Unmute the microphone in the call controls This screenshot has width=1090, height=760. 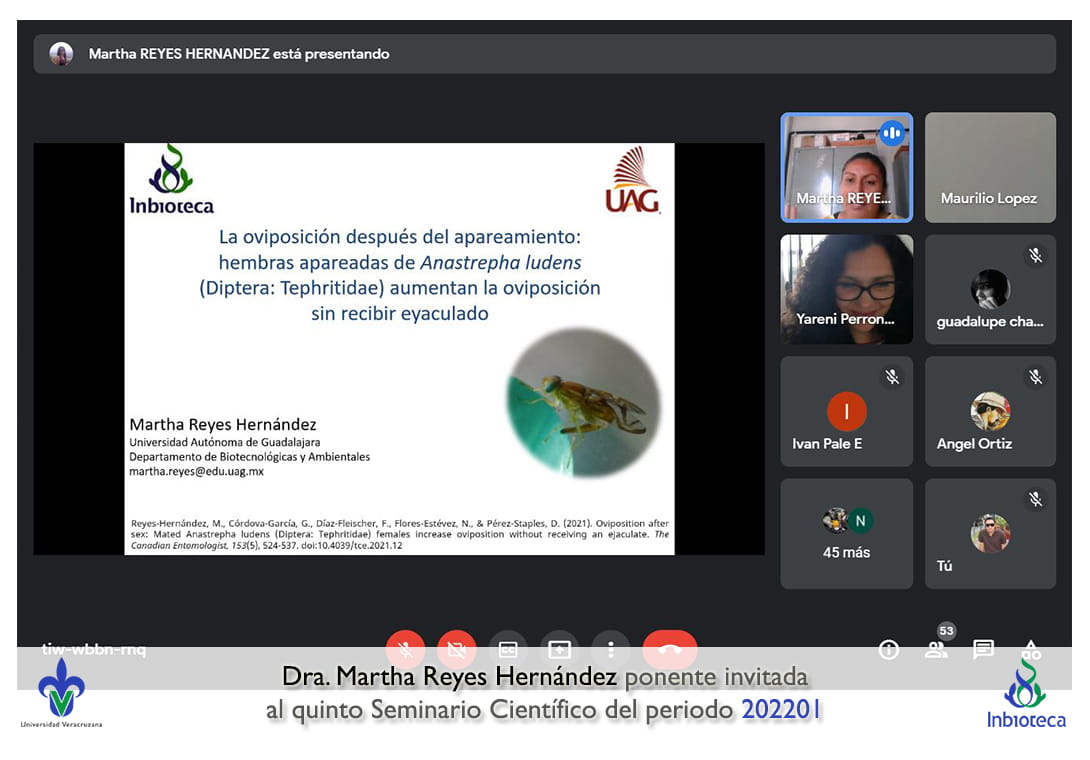(405, 649)
